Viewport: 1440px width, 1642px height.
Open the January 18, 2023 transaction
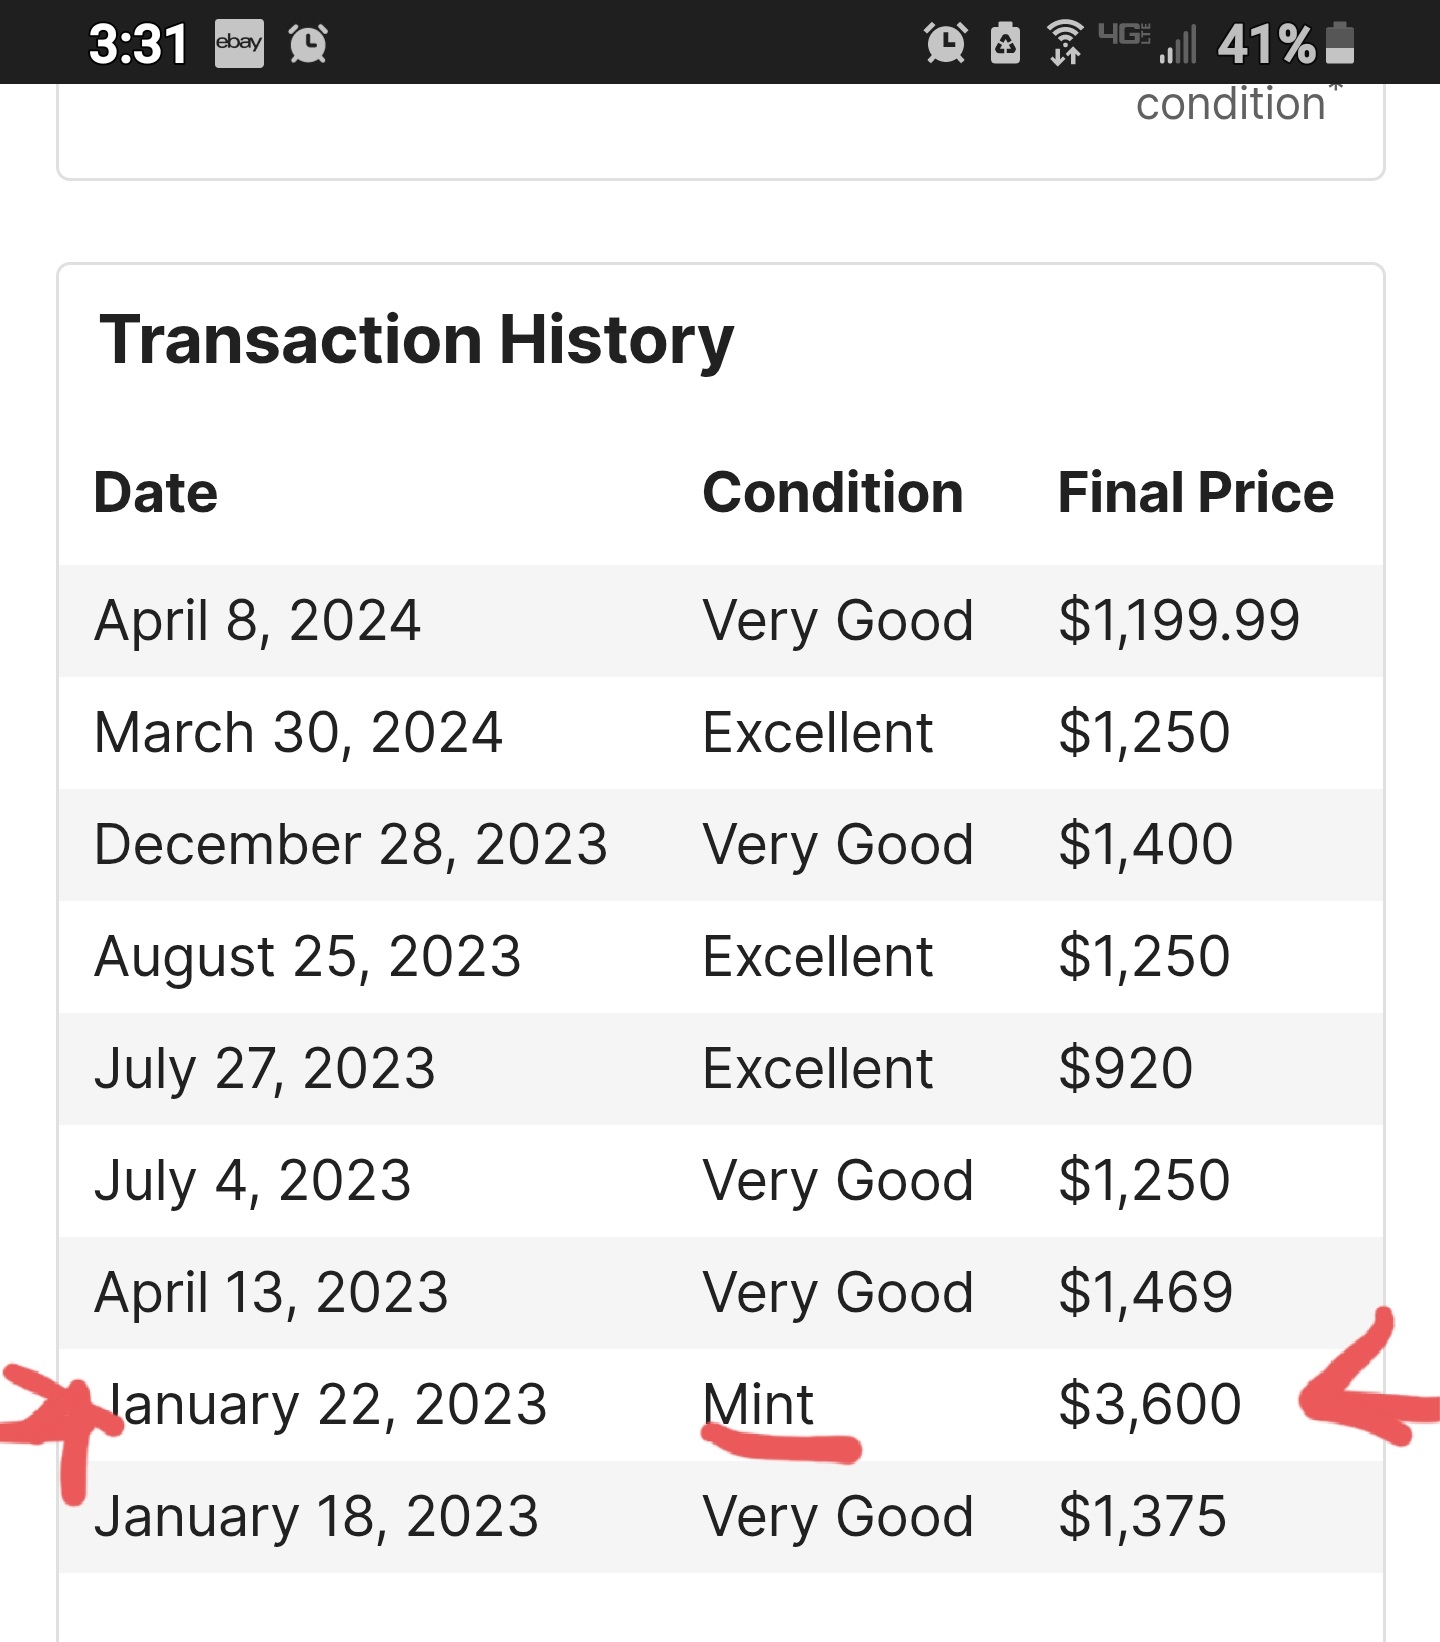721,1517
